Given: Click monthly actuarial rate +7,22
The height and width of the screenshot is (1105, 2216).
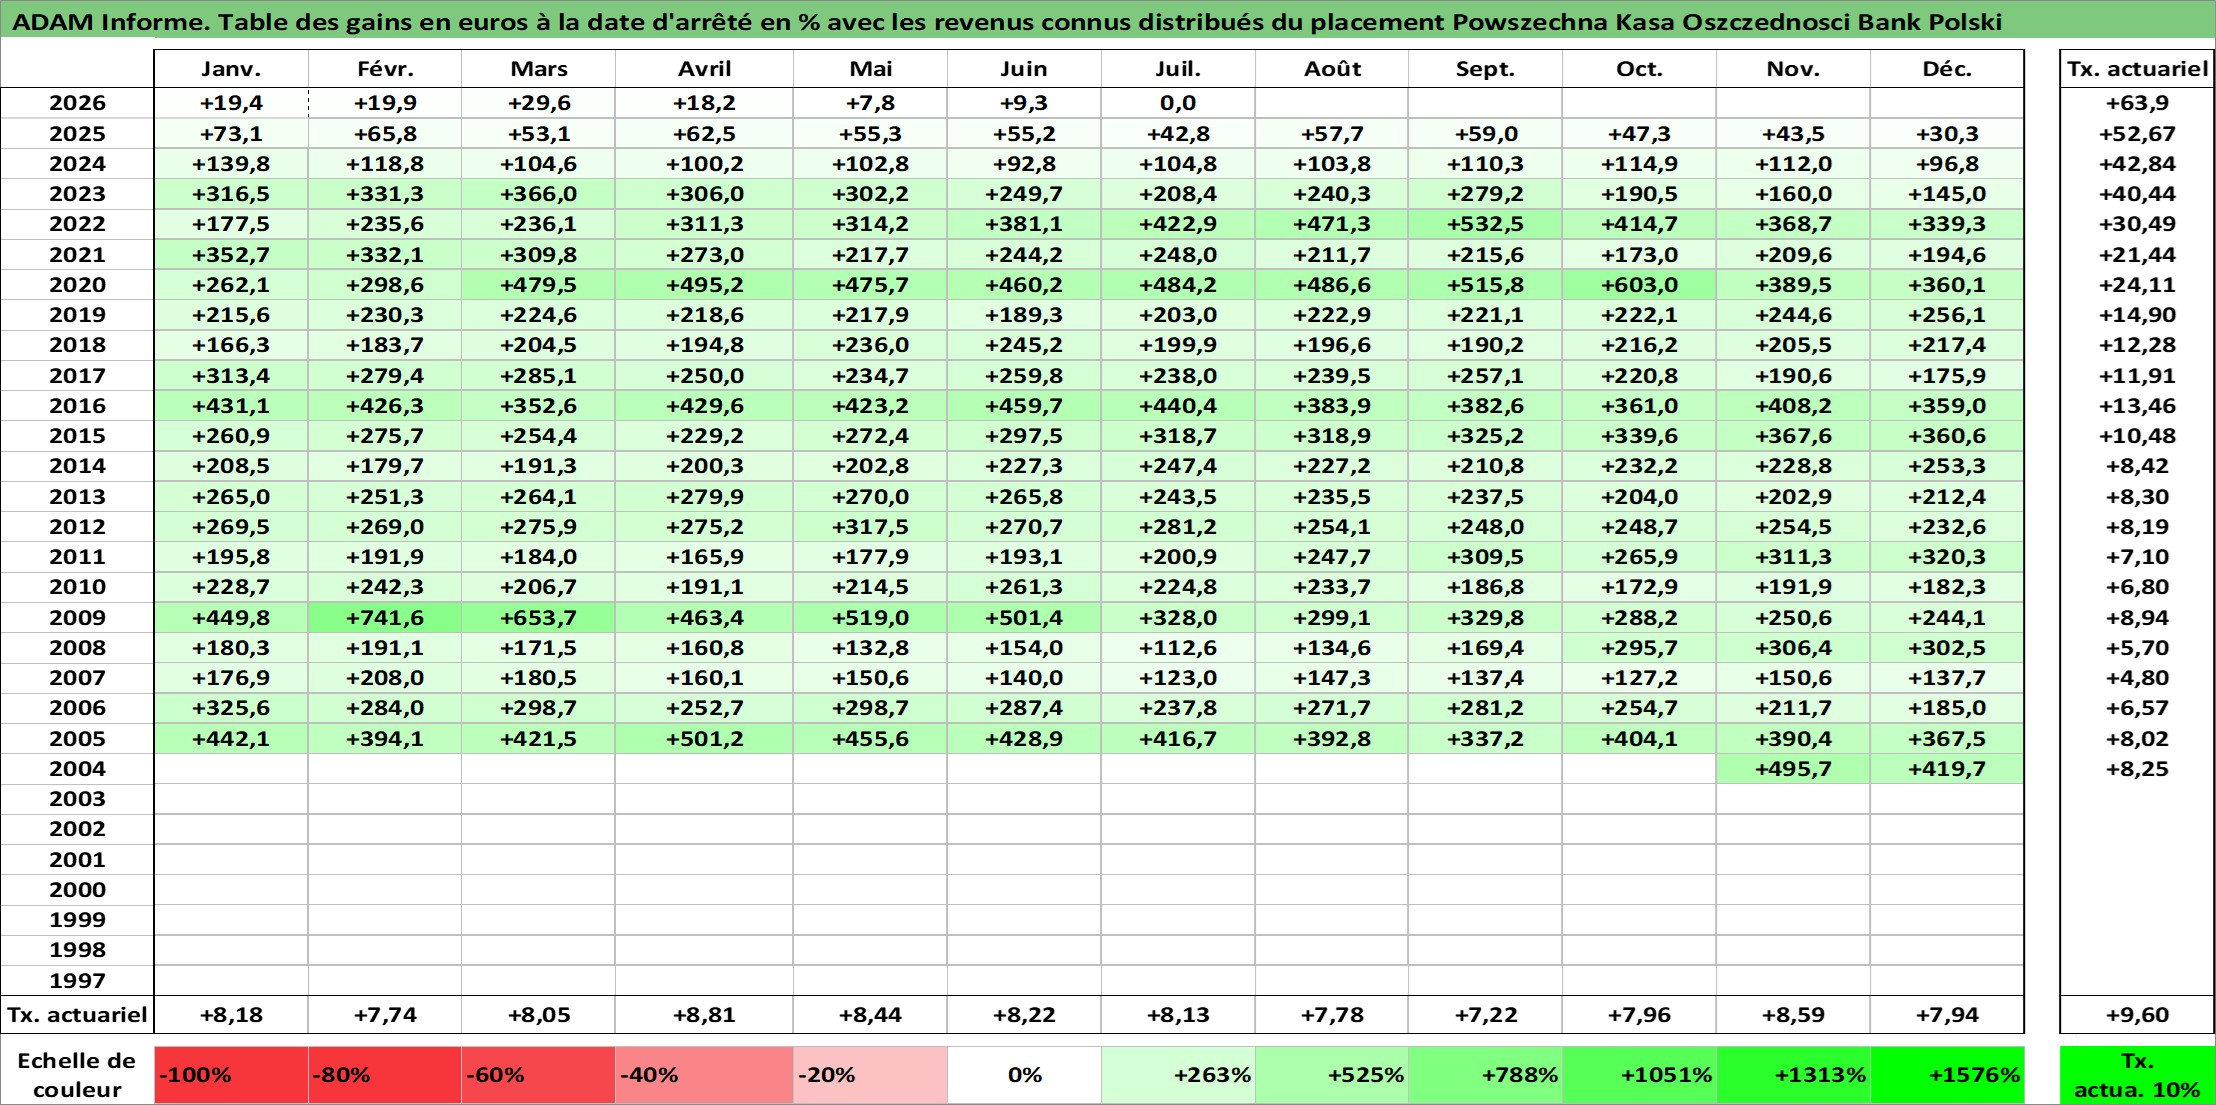Looking at the screenshot, I should pos(1485,1015).
